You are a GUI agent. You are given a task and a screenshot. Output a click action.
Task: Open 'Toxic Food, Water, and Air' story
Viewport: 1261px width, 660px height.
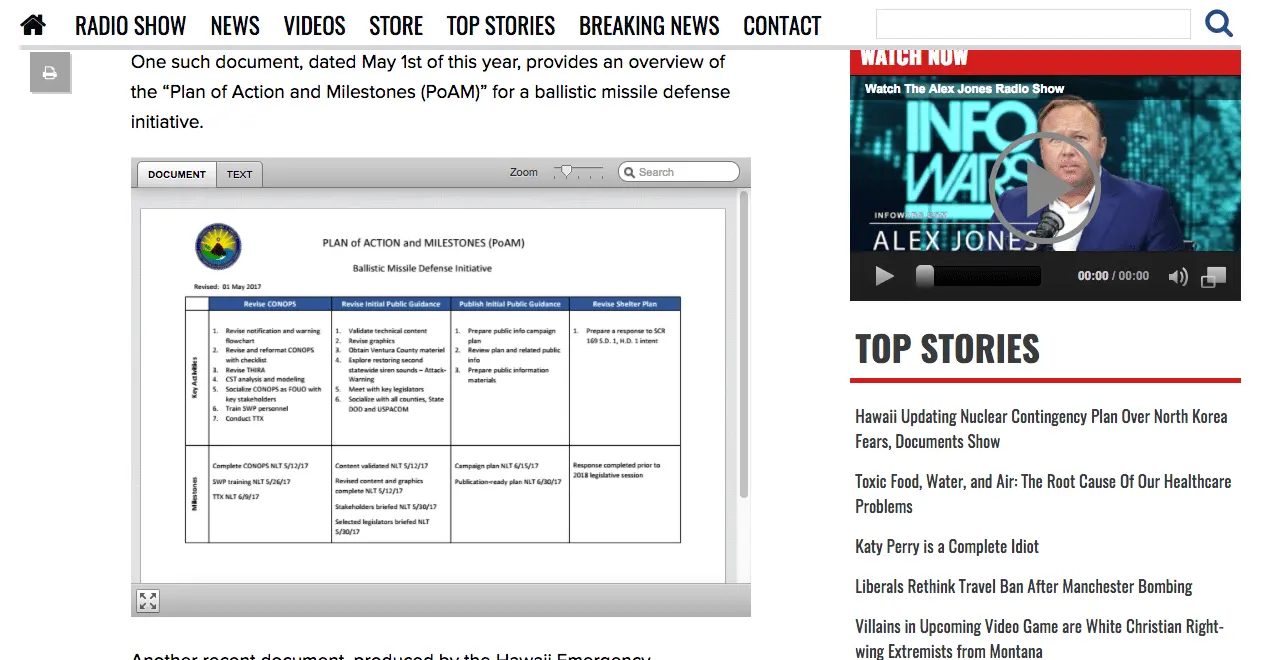click(1043, 494)
